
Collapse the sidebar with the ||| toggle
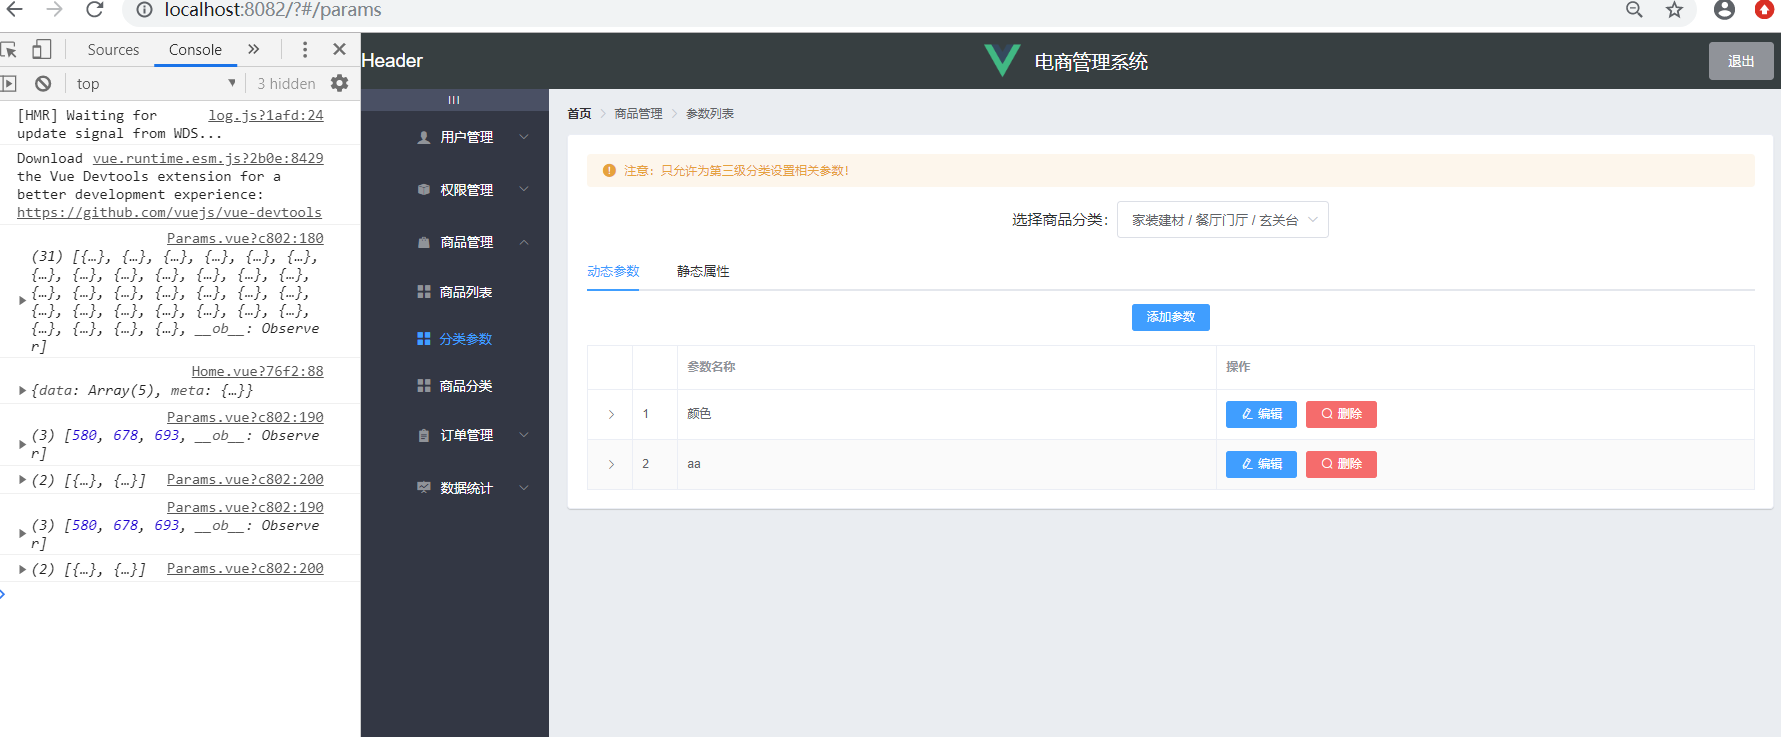[454, 100]
